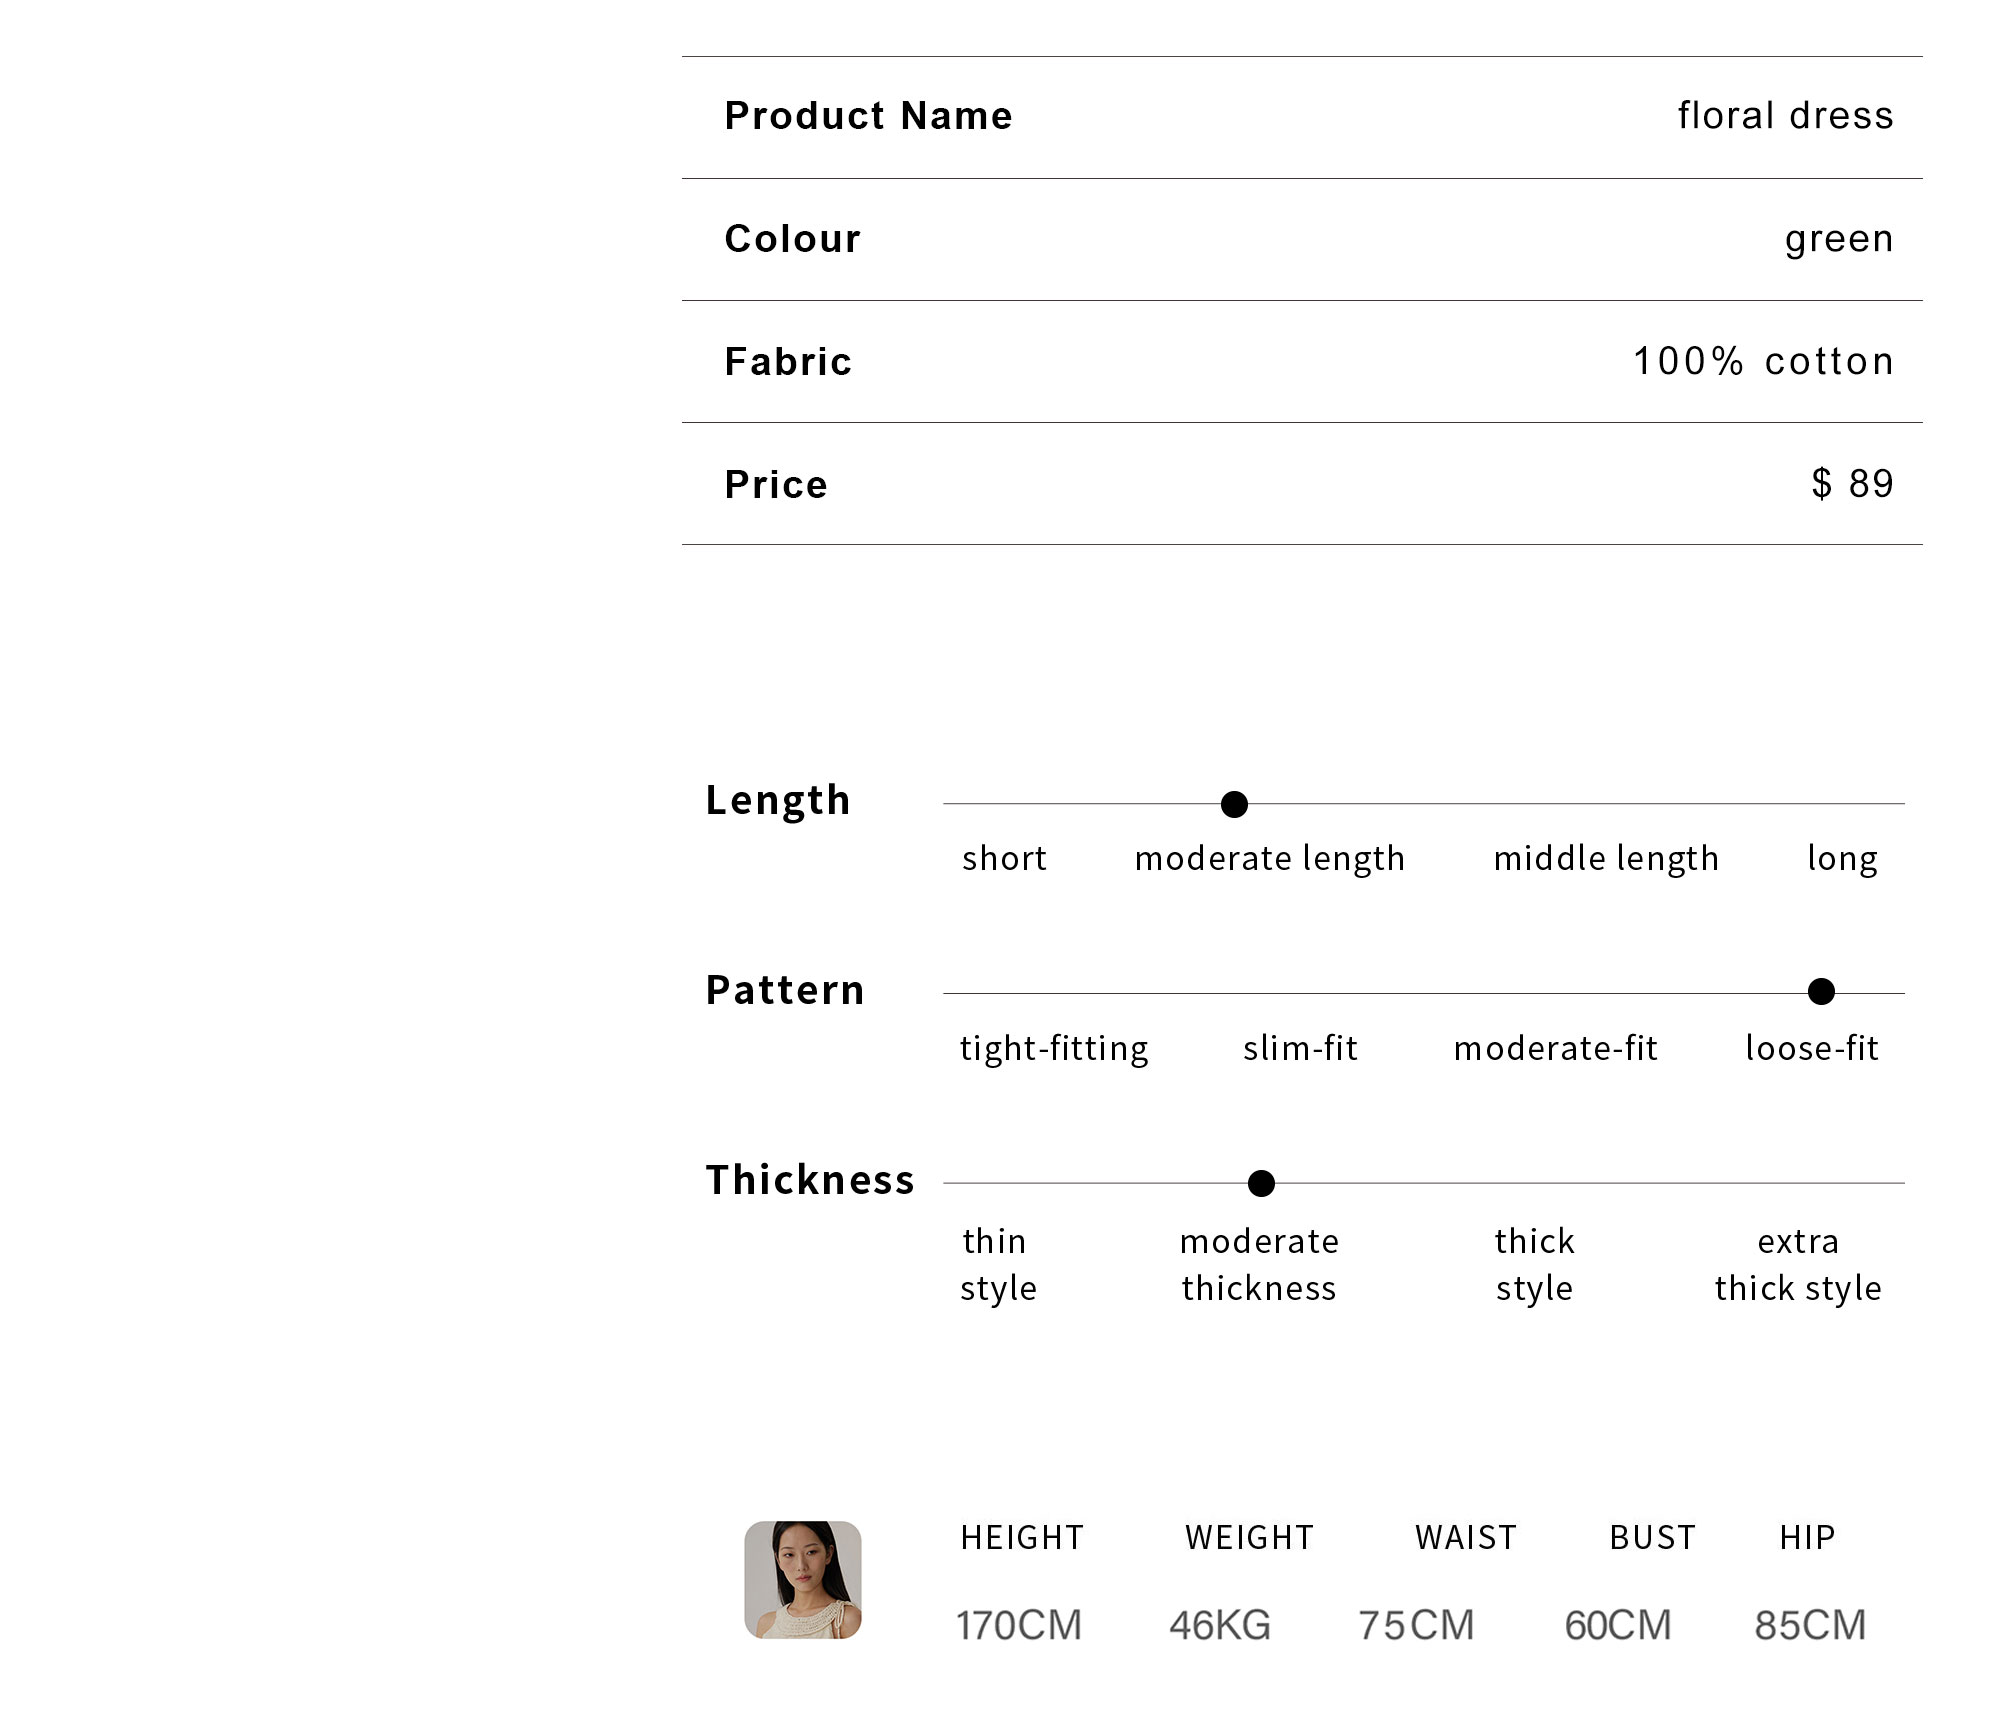2000x1732 pixels.
Task: Select the Length slider dot
Action: 1234,804
